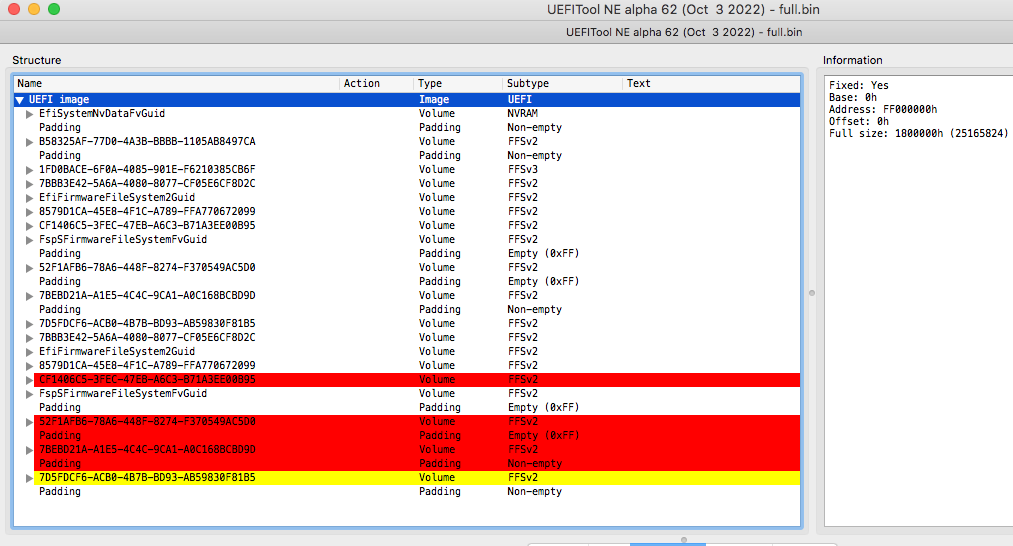This screenshot has height=546, width=1013.
Task: Expand the yellow-highlighted 7D5FDCF6 volume arrow
Action: point(29,478)
